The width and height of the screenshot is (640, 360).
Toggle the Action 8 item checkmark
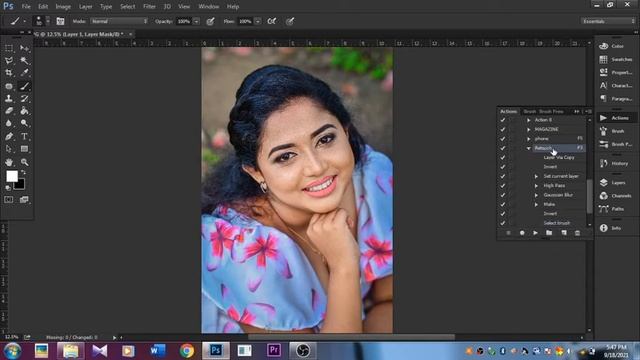click(503, 120)
